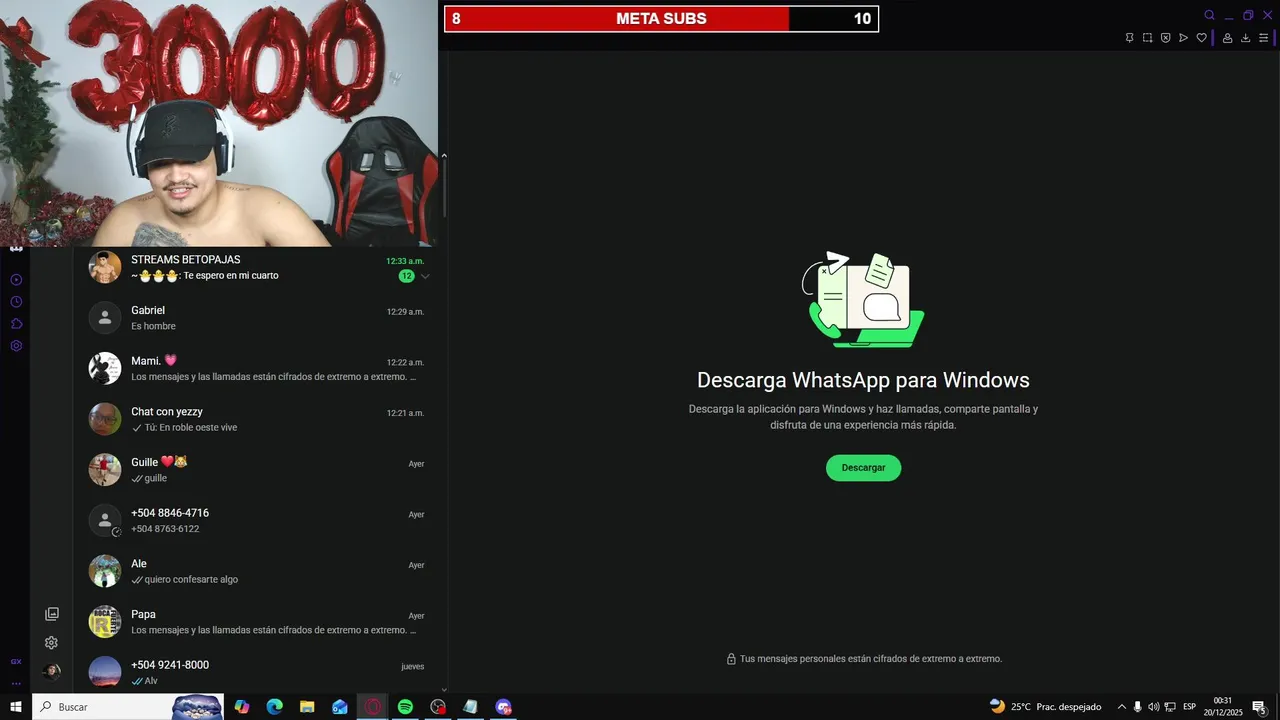Open the player icon in Opera sidebar
The width and height of the screenshot is (1280, 720).
[16, 280]
